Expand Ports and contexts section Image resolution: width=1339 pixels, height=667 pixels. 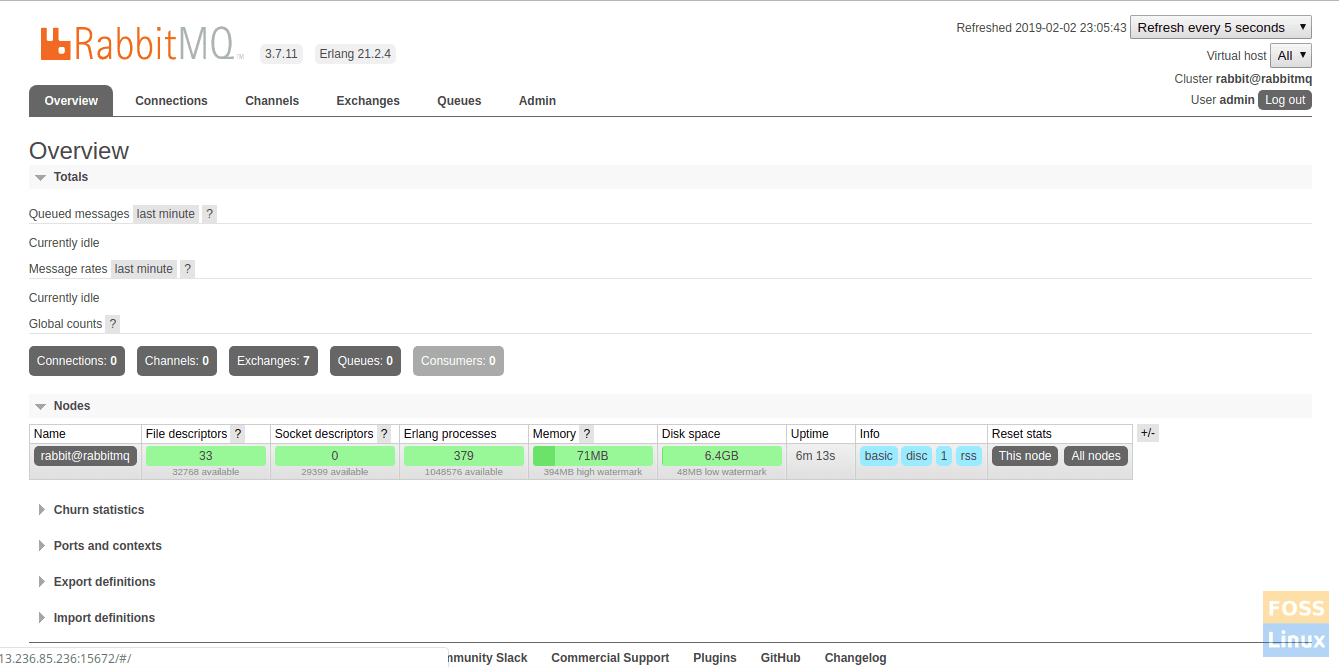(x=100, y=546)
